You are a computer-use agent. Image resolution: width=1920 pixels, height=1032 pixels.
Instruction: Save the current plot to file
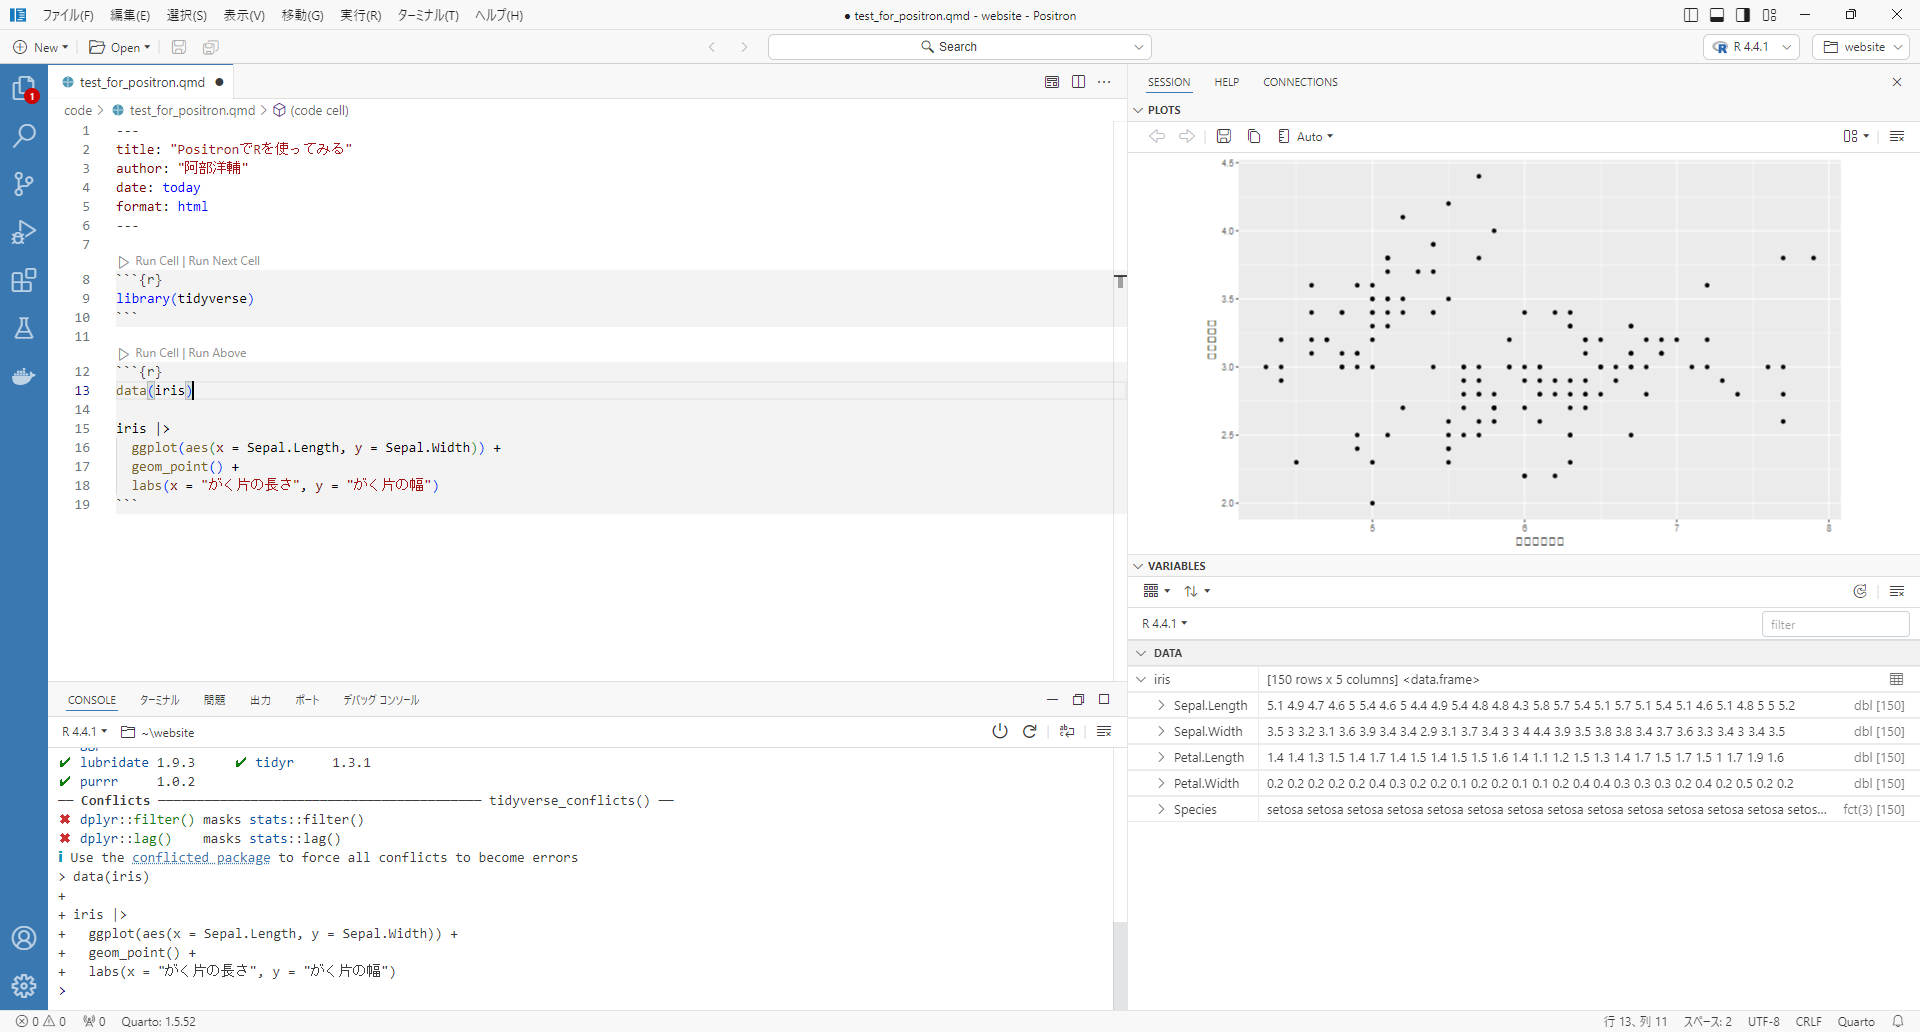pos(1223,136)
